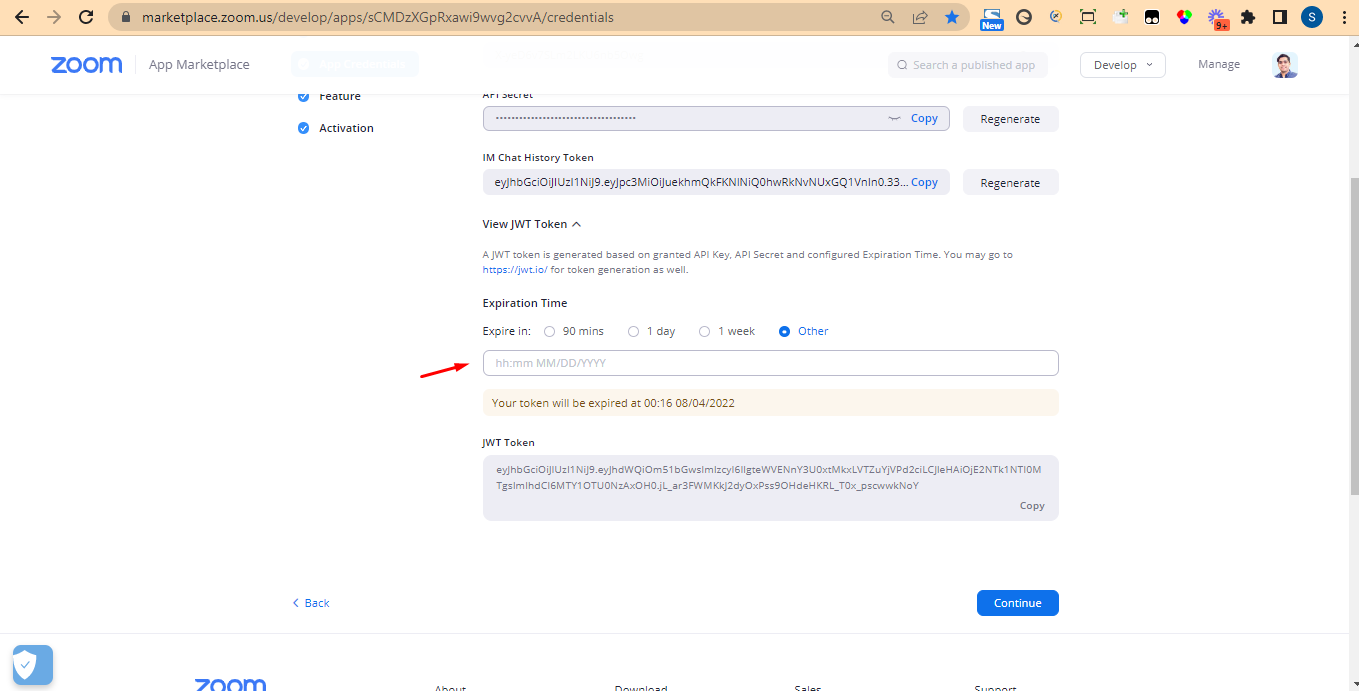Screen dimensions: 1359x691
Task: Click the Zoom logo in the header
Action: [87, 65]
